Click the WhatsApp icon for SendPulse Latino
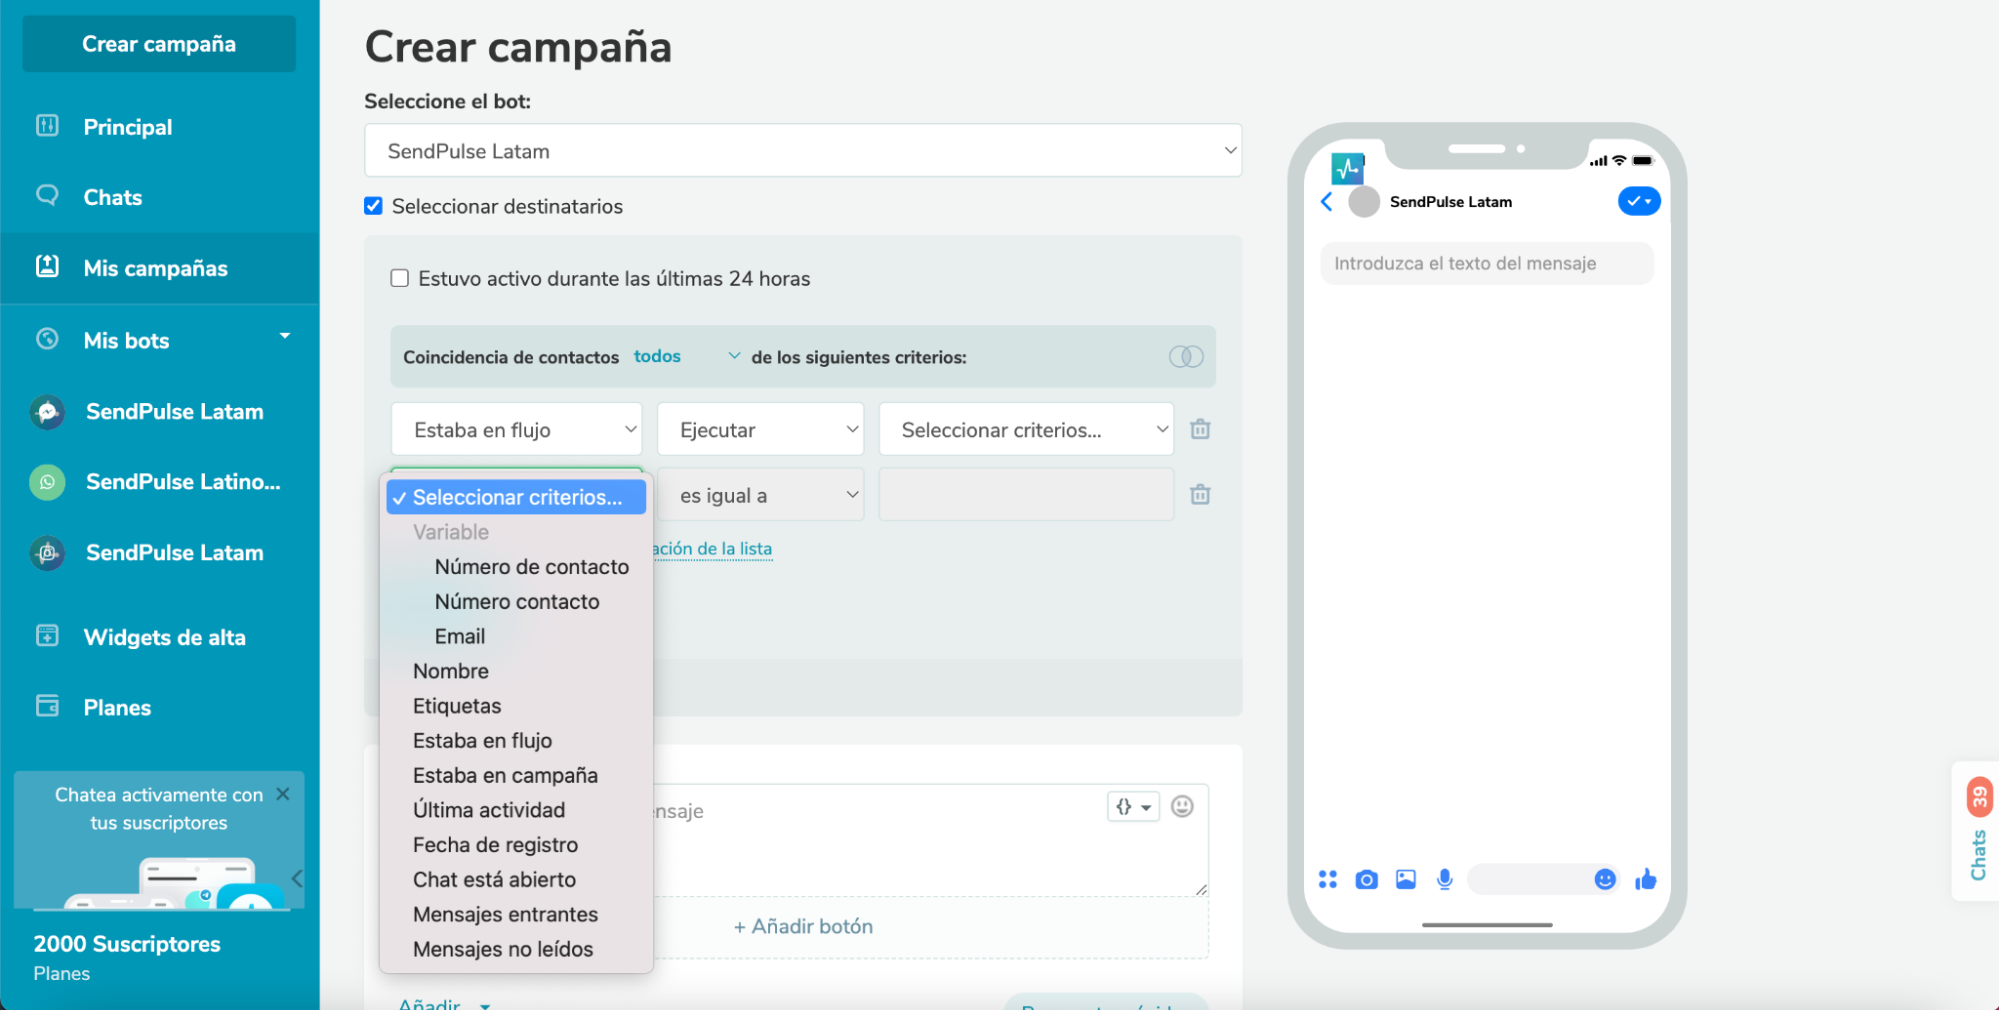Viewport: 1999px width, 1011px height. [x=47, y=482]
